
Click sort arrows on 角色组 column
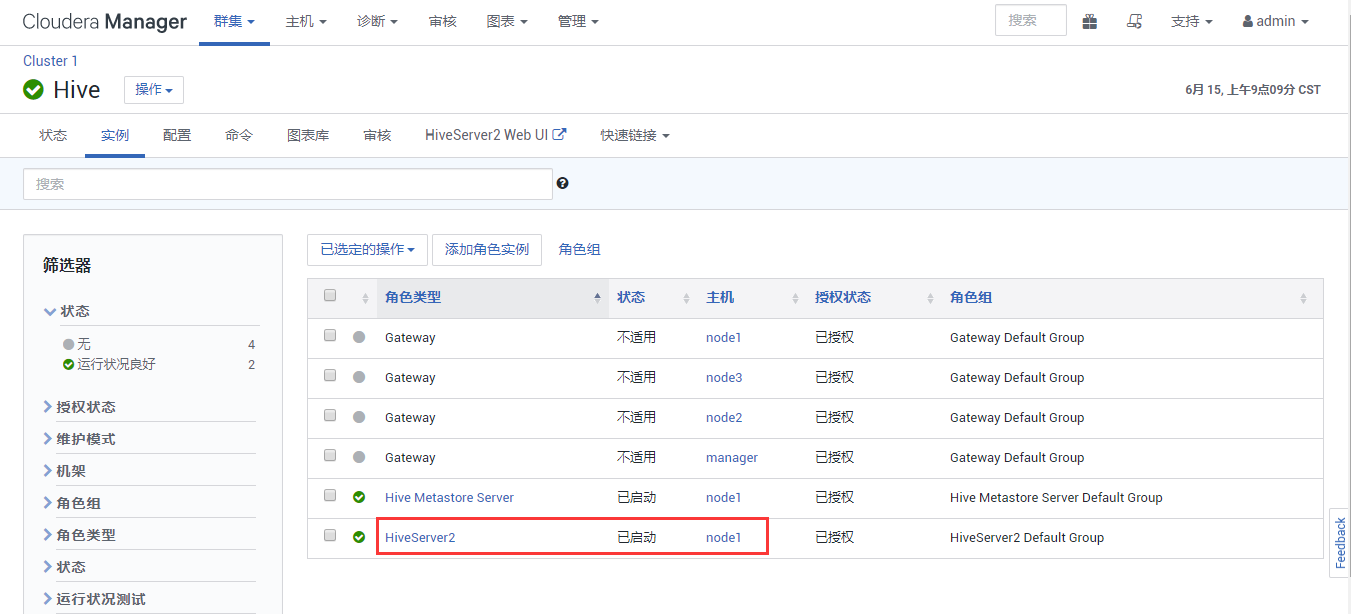[1303, 298]
